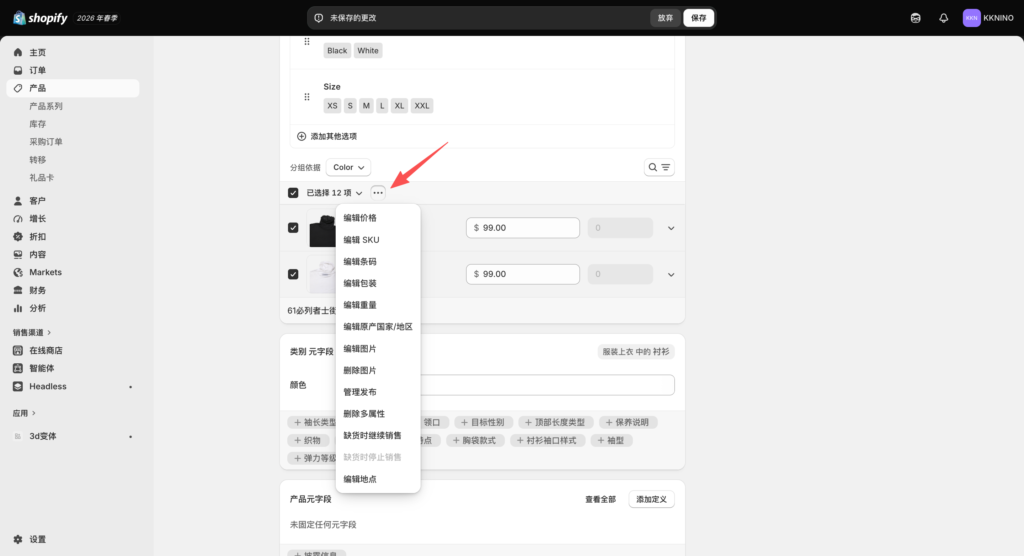Click the 添加定义 button

[x=651, y=499]
